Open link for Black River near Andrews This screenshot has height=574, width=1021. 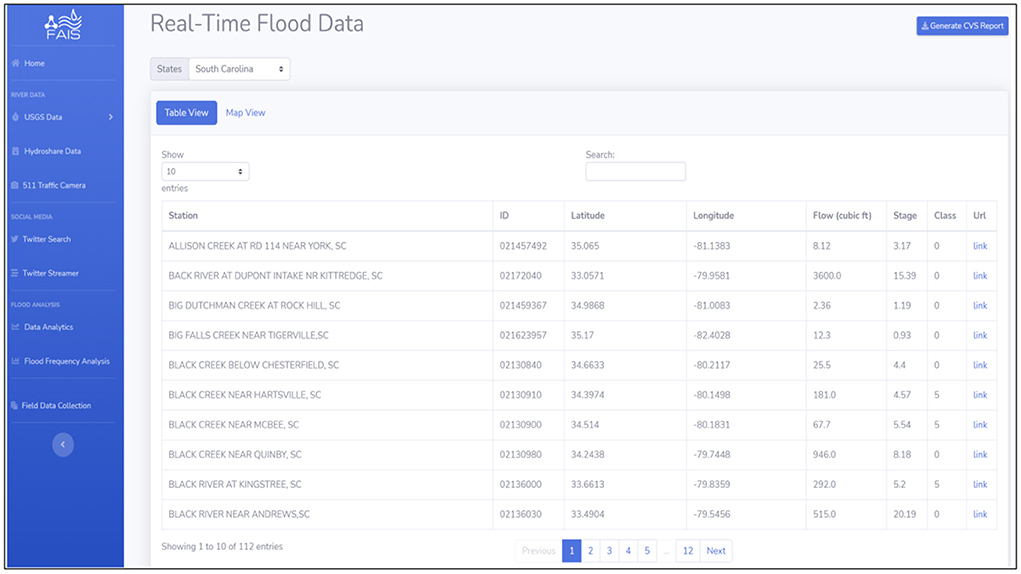click(980, 514)
